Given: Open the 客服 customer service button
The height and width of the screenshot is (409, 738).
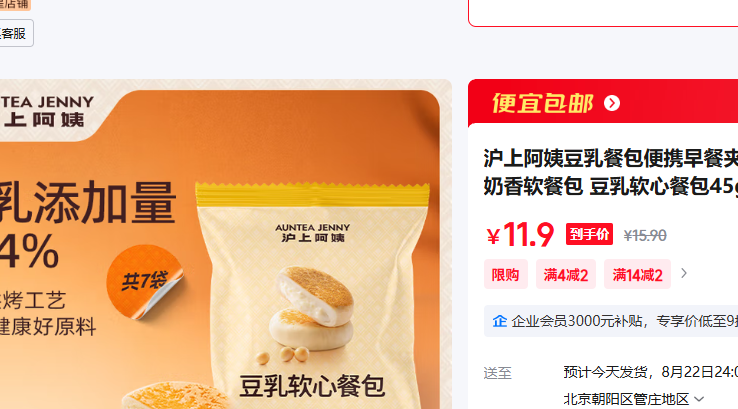Looking at the screenshot, I should click(x=15, y=33).
